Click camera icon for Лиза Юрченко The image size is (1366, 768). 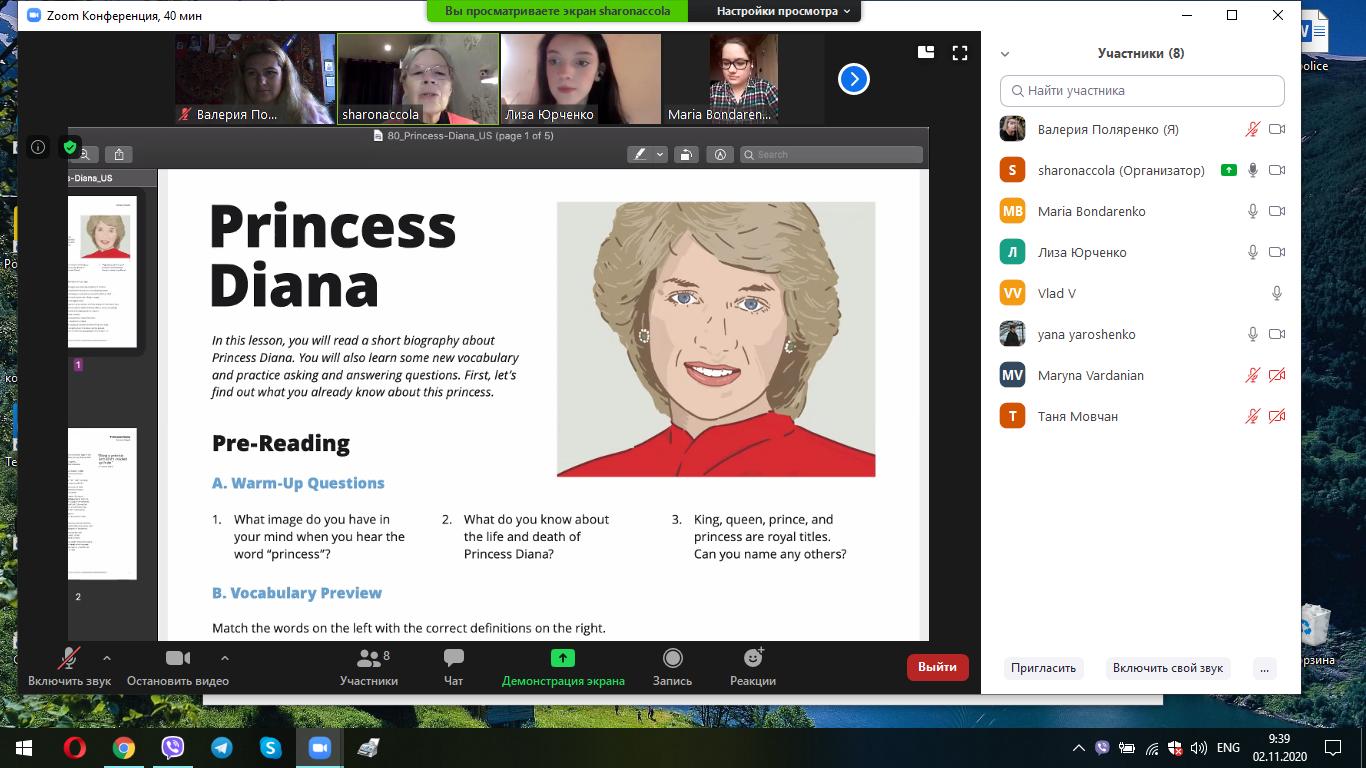point(1277,252)
